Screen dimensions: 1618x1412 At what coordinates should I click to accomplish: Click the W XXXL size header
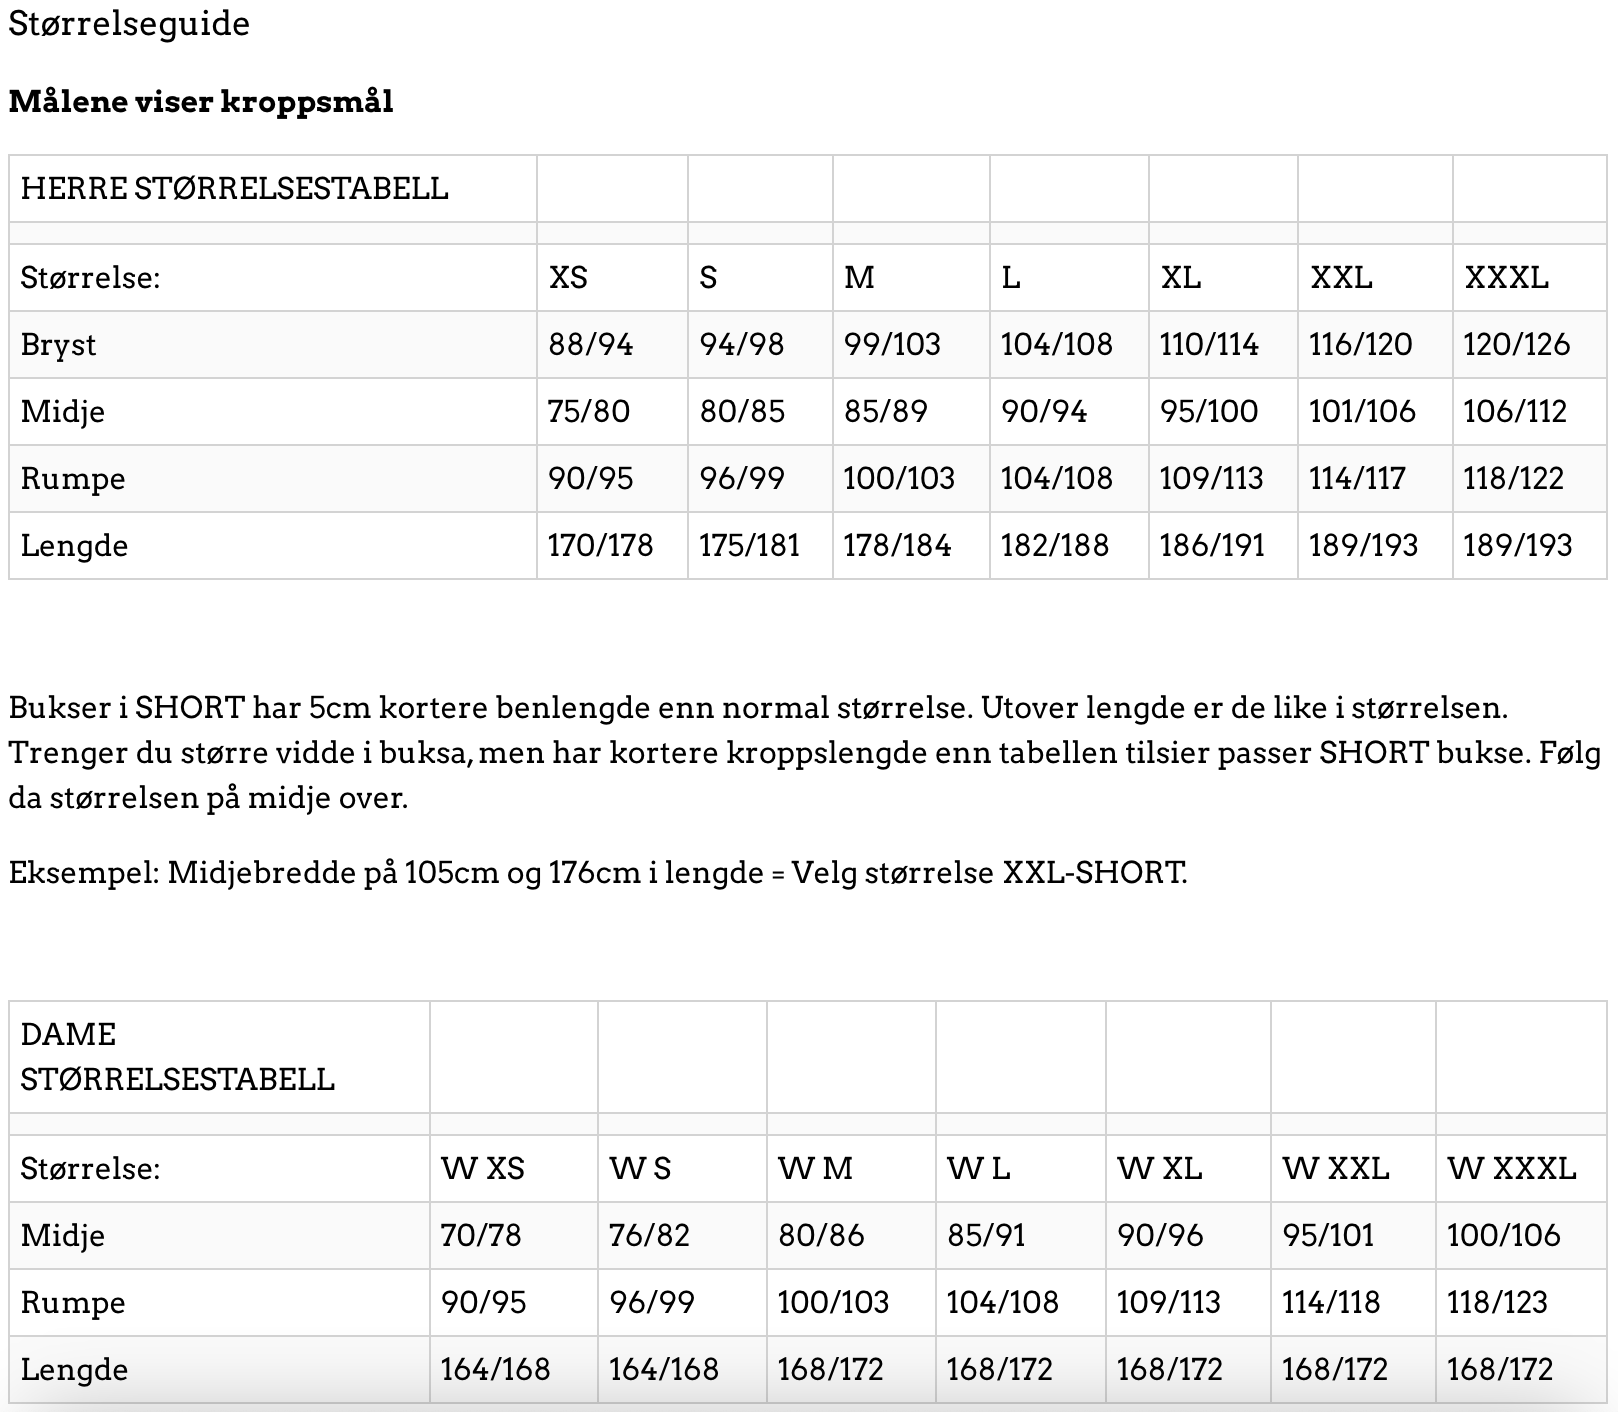tap(1511, 1169)
